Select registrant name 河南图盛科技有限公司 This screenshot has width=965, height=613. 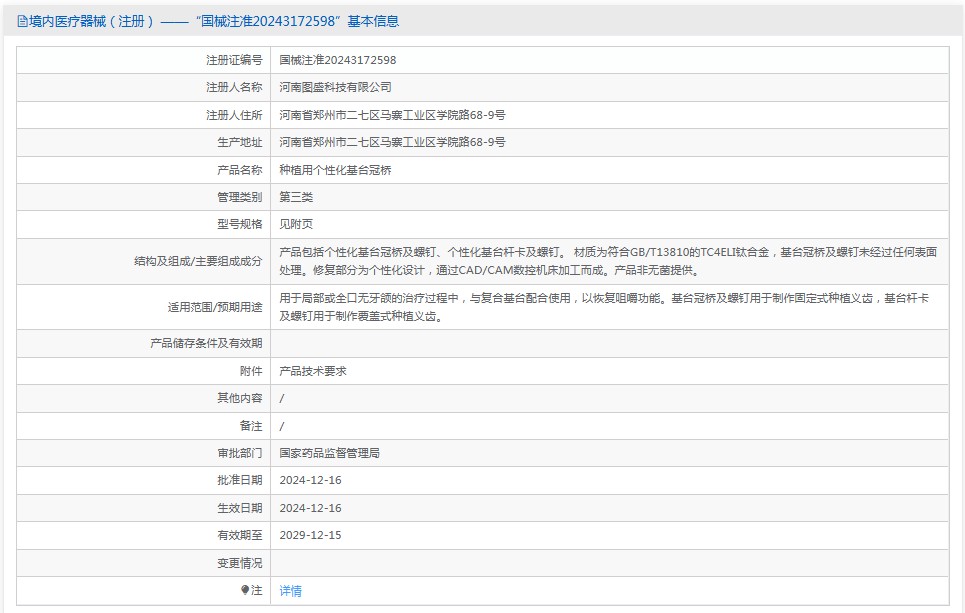335,87
